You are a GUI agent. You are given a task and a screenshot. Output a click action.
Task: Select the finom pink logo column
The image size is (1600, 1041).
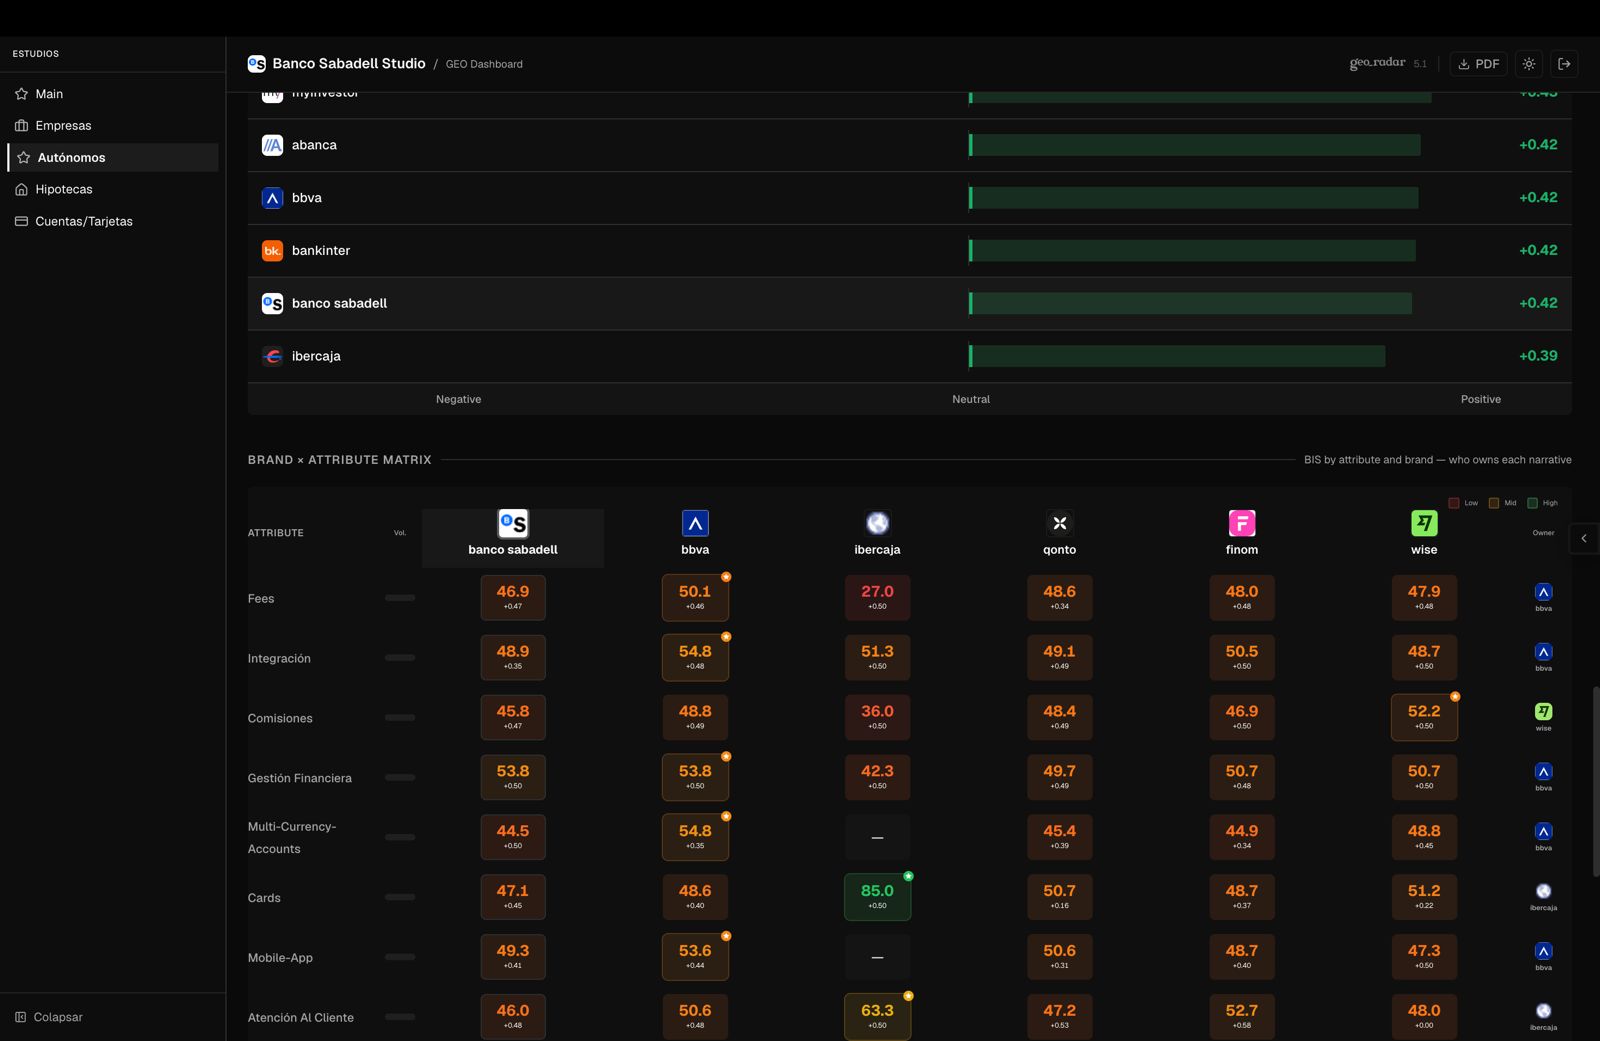[1242, 523]
